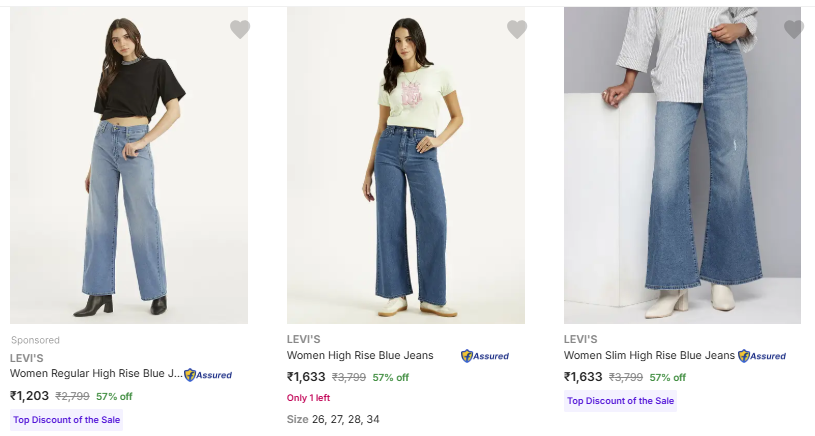The height and width of the screenshot is (436, 815).
Task: Wishlist the Women Regular High Rise jeans
Action: pyautogui.click(x=240, y=30)
